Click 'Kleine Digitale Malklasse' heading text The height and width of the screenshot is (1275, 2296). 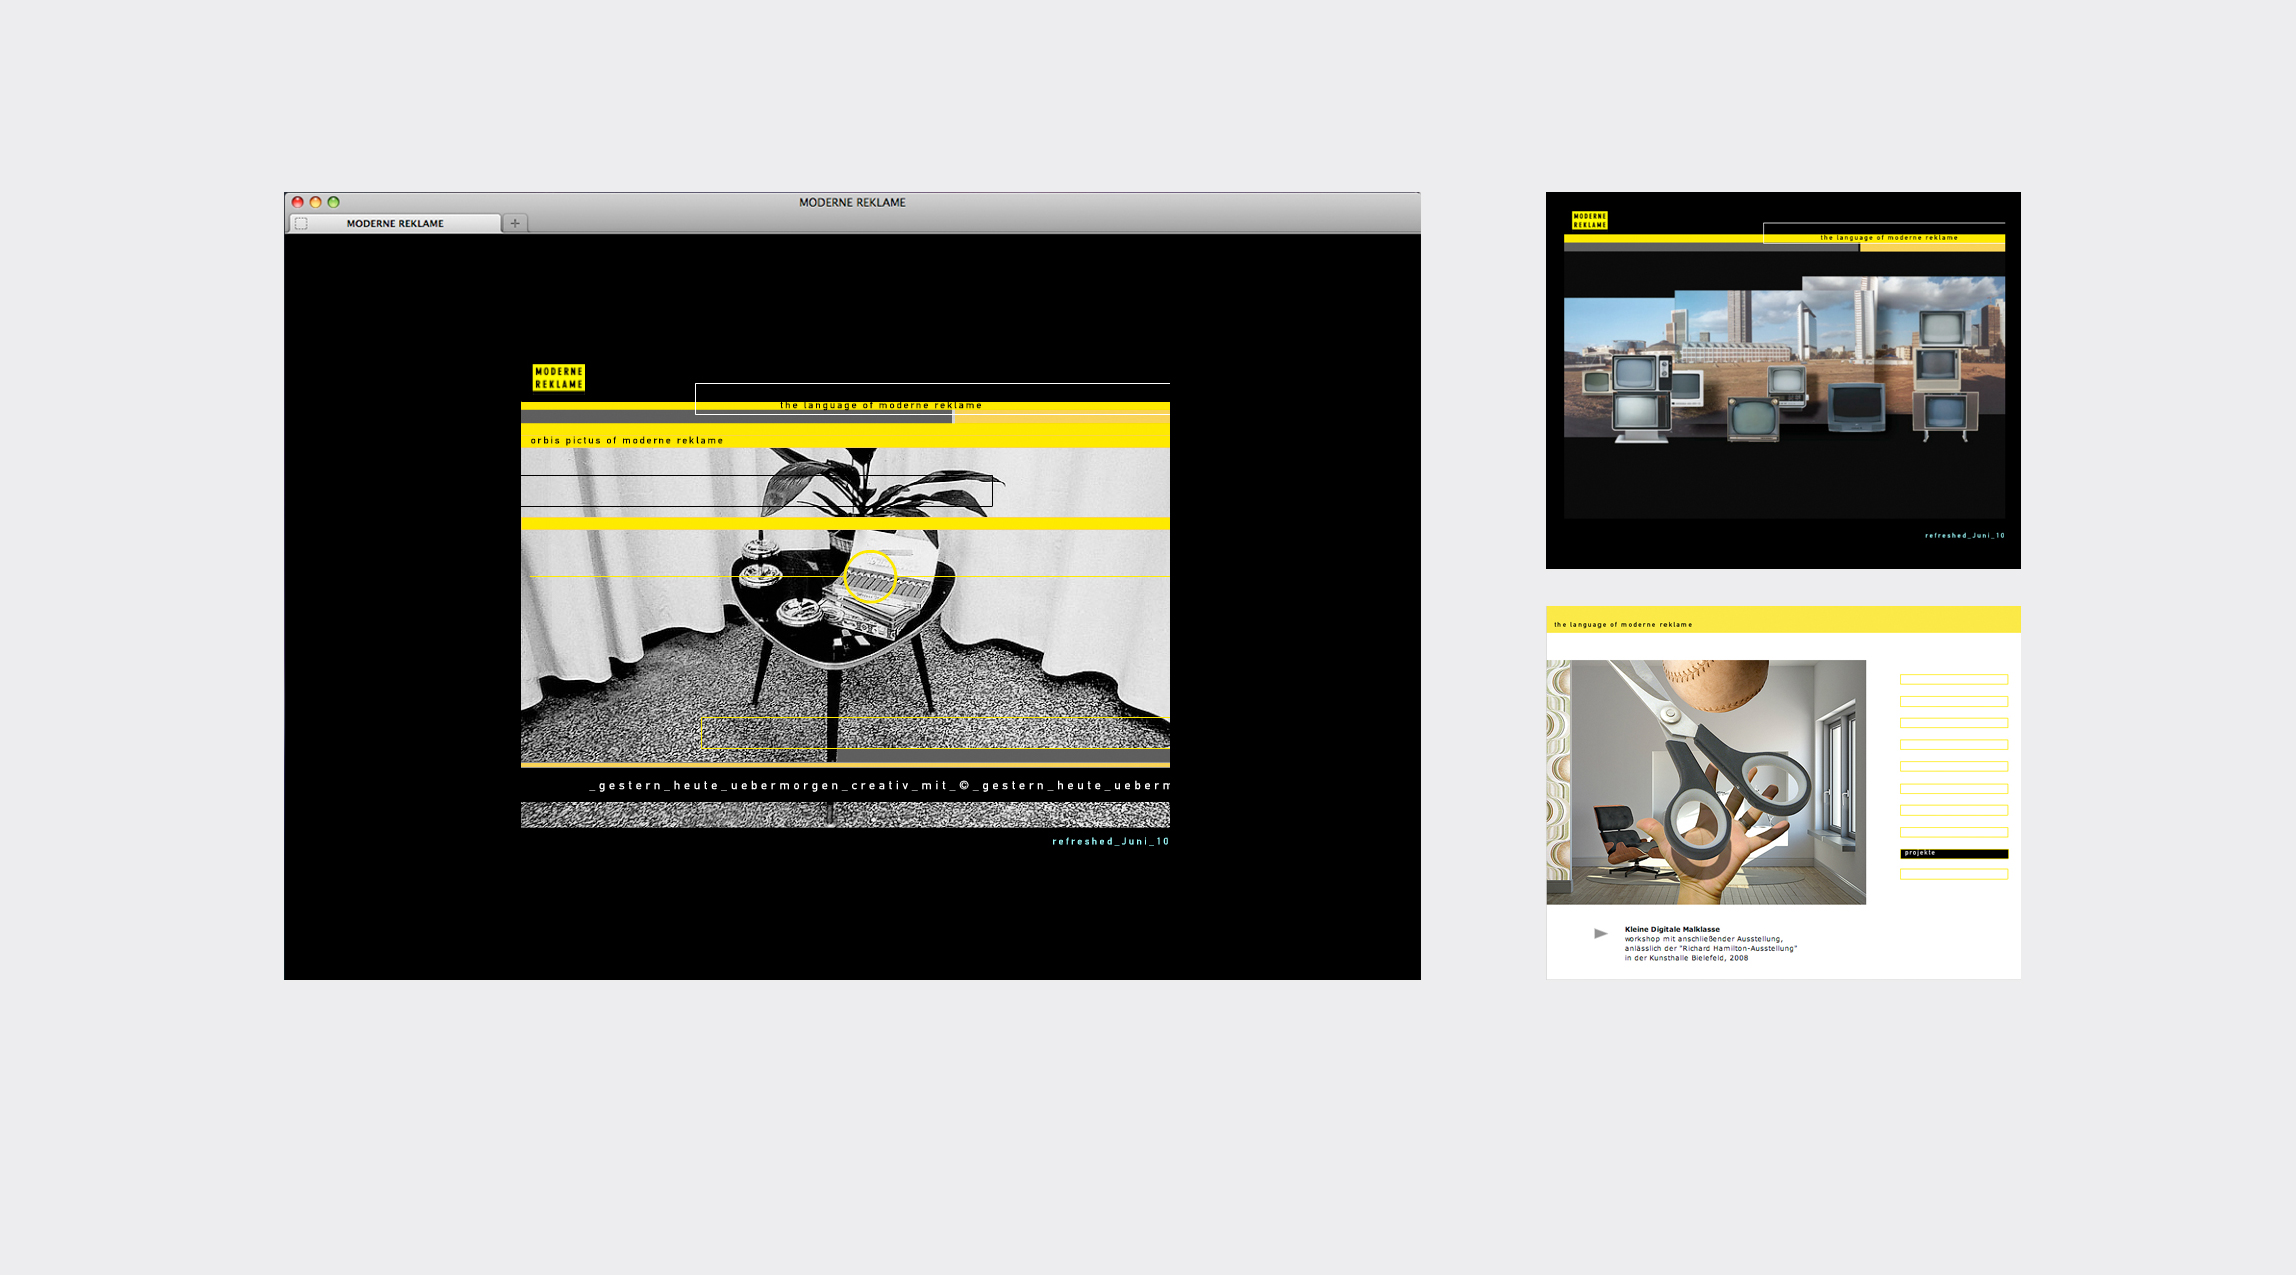1672,929
